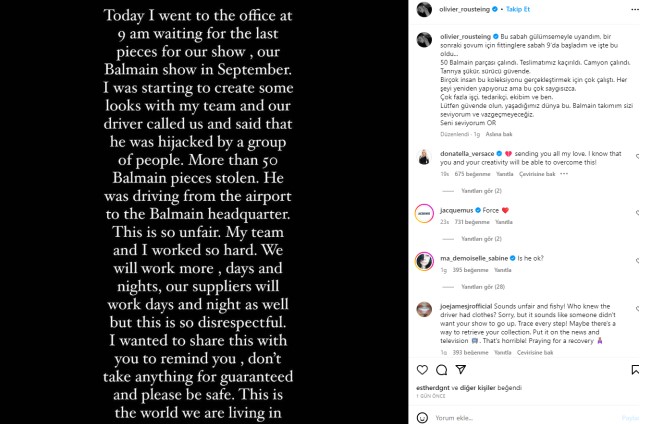The width and height of the screenshot is (664, 424).
Task: Open the emoji picker in comment box
Action: [x=425, y=416]
